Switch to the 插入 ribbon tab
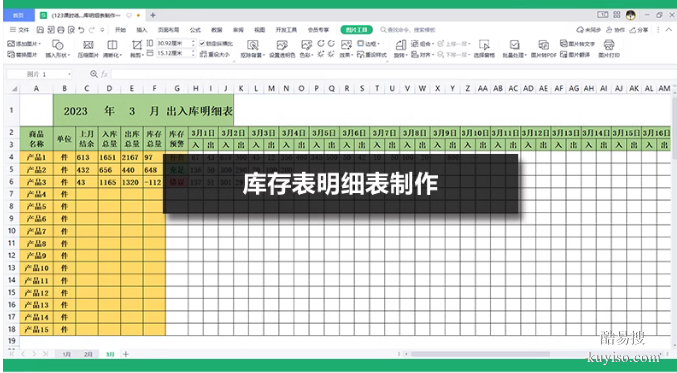677x373 pixels. click(x=142, y=30)
